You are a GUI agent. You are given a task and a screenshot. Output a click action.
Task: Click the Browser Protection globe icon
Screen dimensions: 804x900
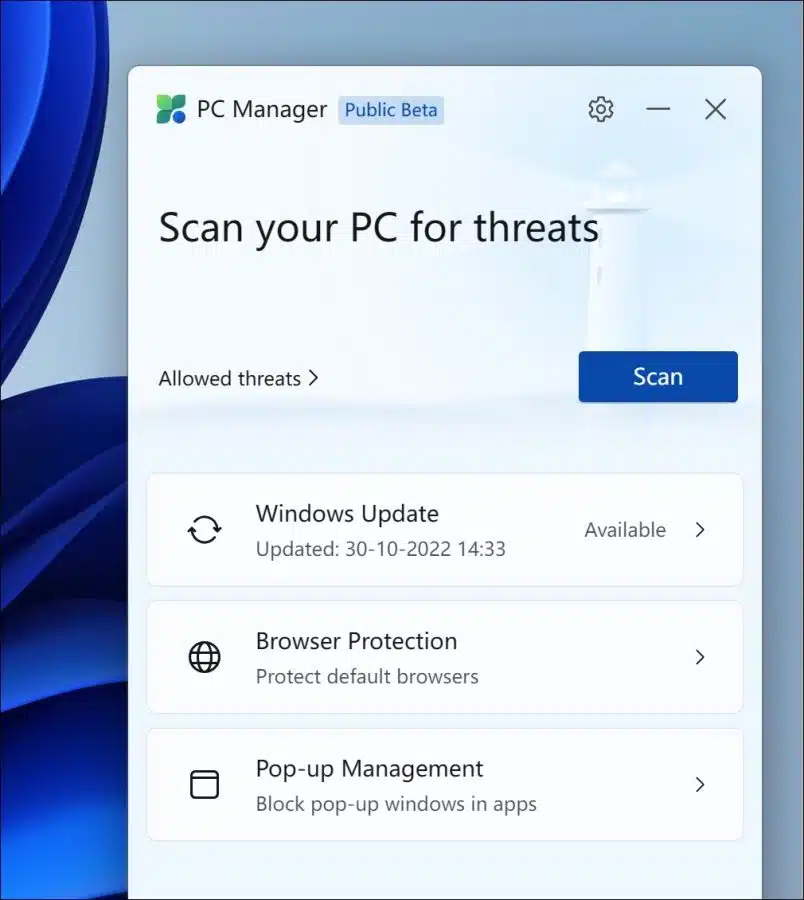[x=204, y=657]
